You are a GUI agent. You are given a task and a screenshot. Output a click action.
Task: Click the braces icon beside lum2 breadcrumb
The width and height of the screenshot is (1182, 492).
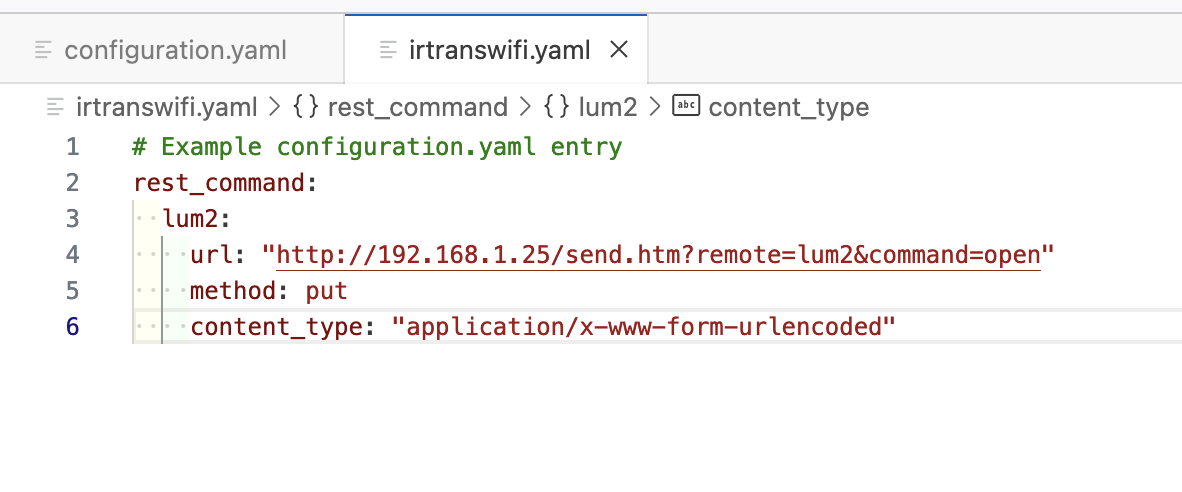pyautogui.click(x=556, y=107)
